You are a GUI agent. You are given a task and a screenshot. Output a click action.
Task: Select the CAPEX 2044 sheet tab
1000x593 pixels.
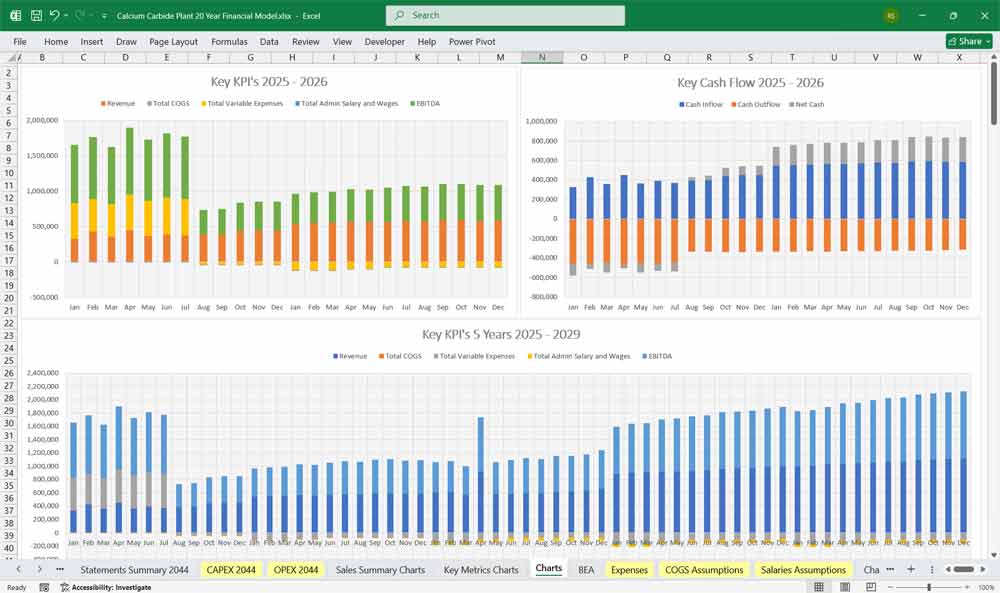[x=231, y=568]
